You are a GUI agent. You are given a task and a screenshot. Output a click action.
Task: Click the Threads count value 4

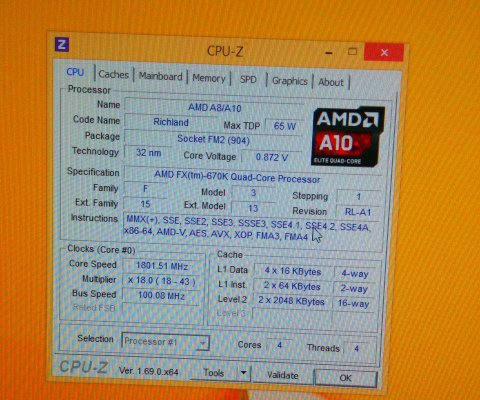[x=356, y=349]
